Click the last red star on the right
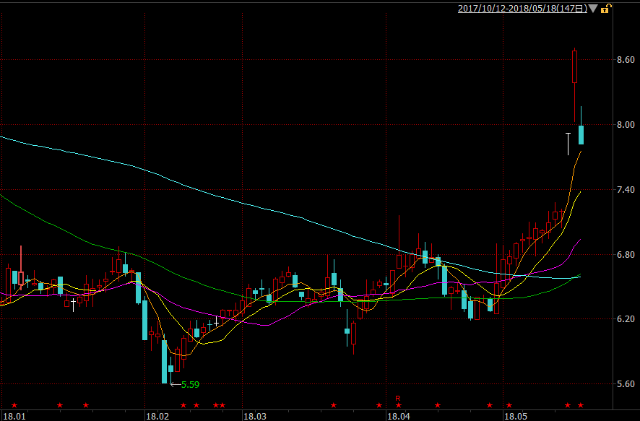 pyautogui.click(x=580, y=405)
